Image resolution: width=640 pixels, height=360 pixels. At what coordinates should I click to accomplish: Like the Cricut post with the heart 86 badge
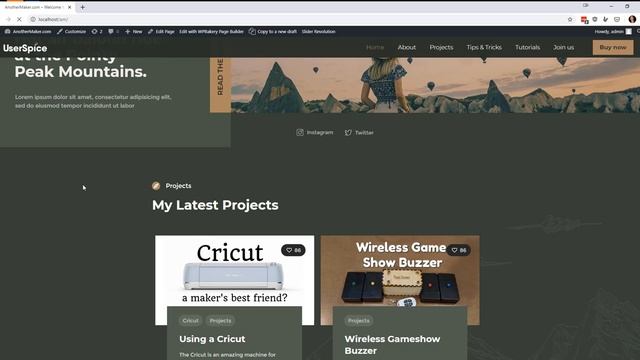pyautogui.click(x=293, y=250)
